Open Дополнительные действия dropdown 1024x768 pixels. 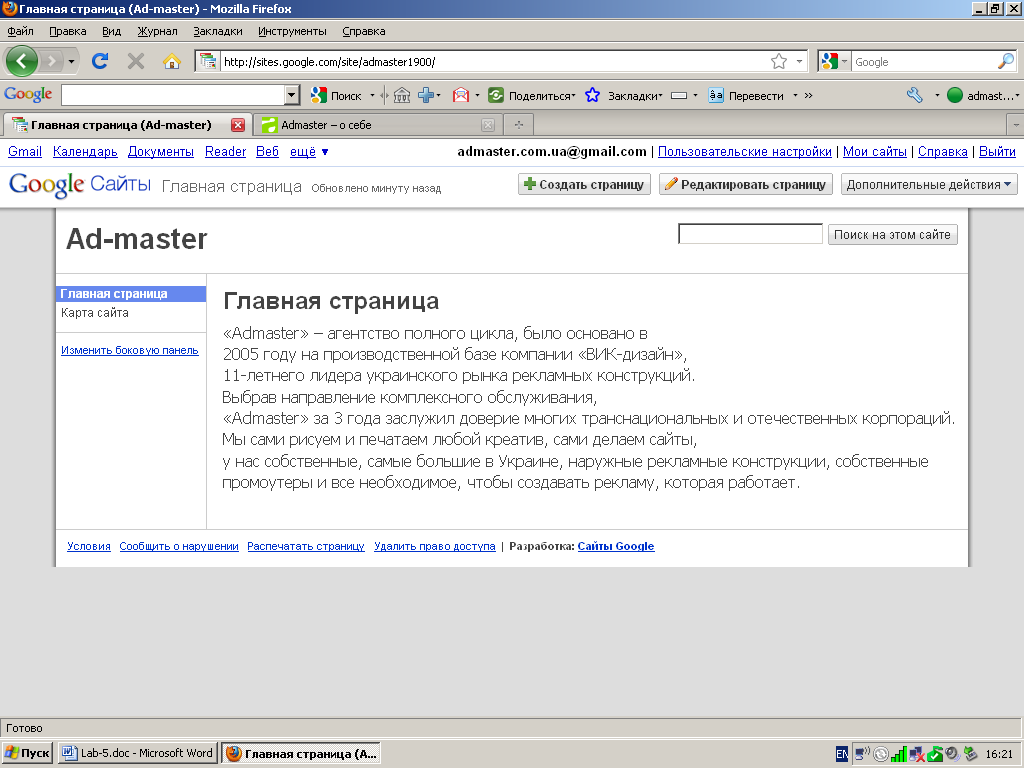(x=929, y=184)
